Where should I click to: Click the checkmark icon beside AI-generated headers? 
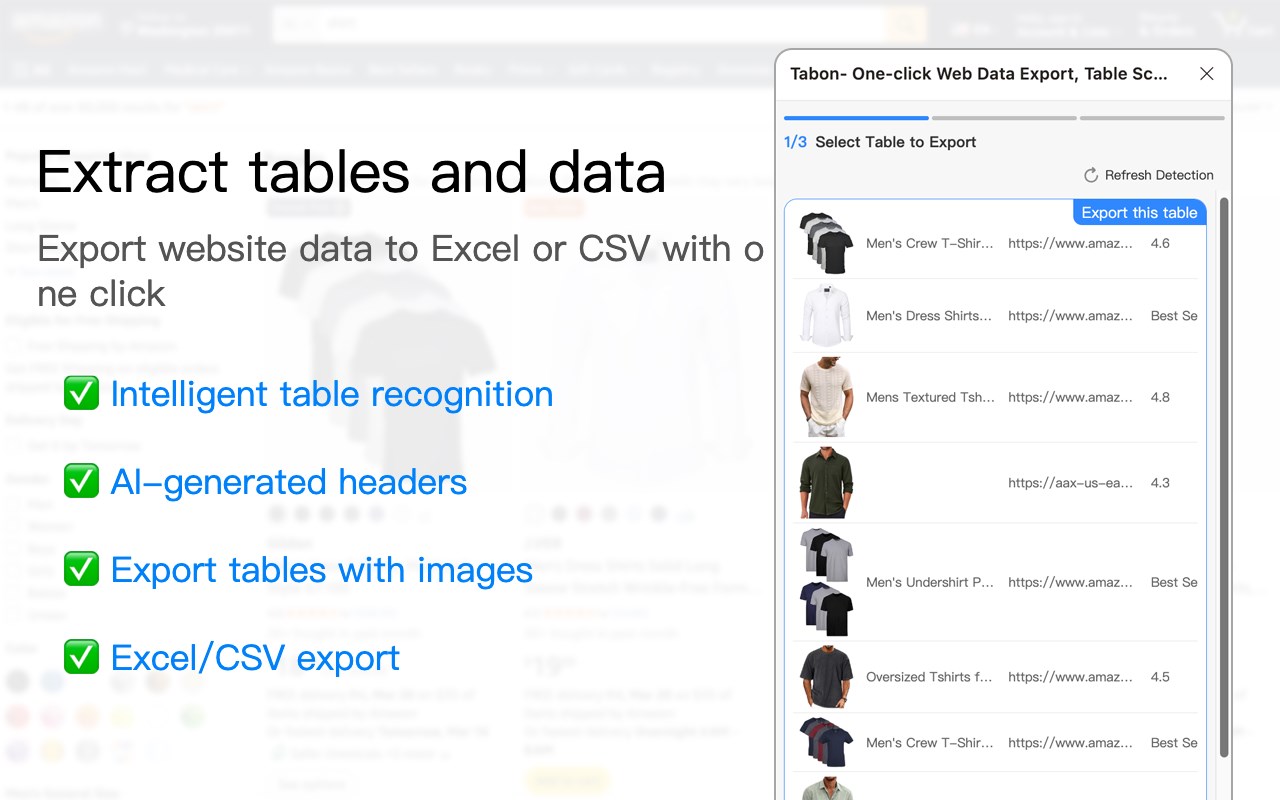(x=81, y=480)
